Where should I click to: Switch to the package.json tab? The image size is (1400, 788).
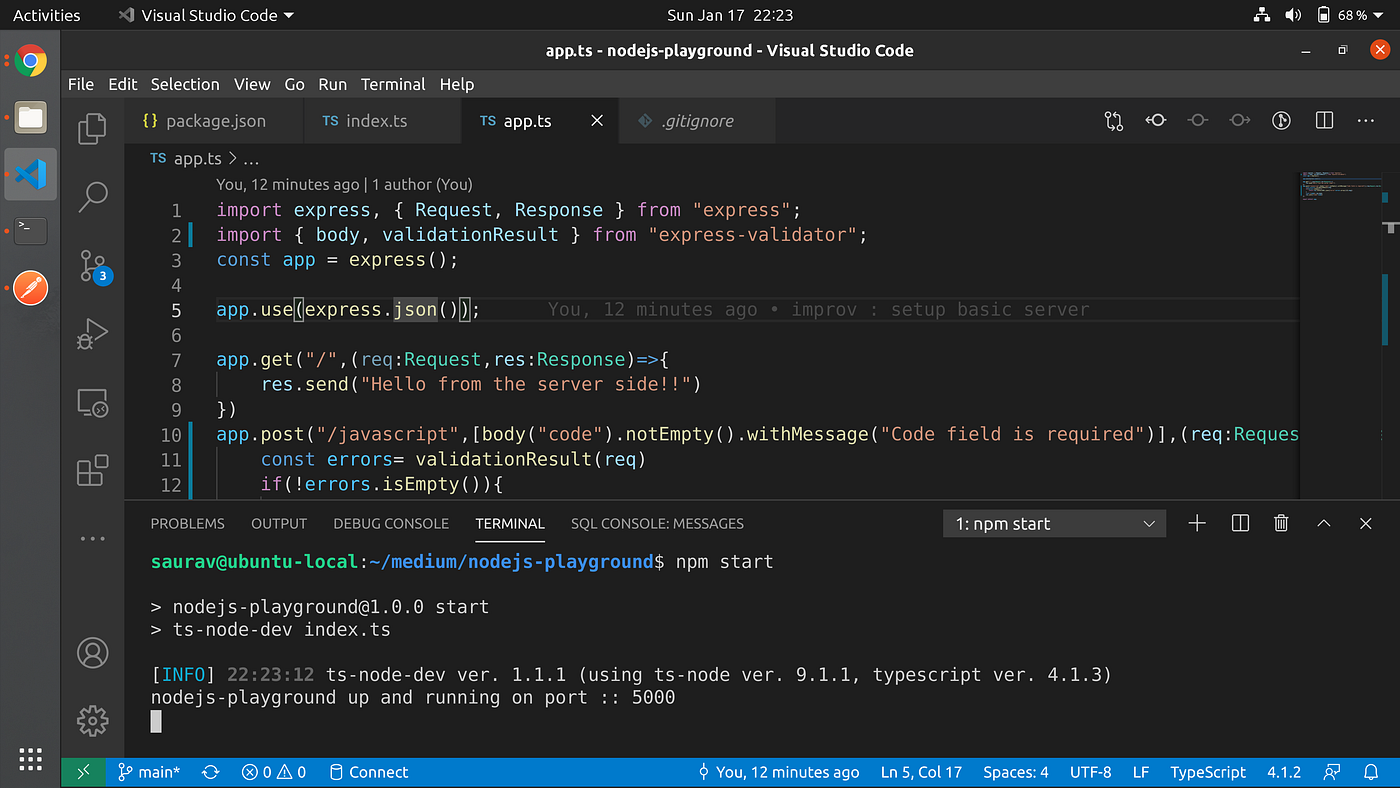coord(215,121)
